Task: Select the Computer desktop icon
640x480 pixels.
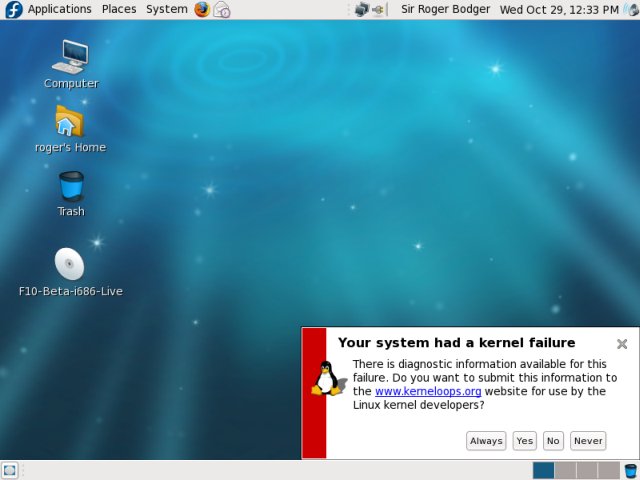Action: 71,64
